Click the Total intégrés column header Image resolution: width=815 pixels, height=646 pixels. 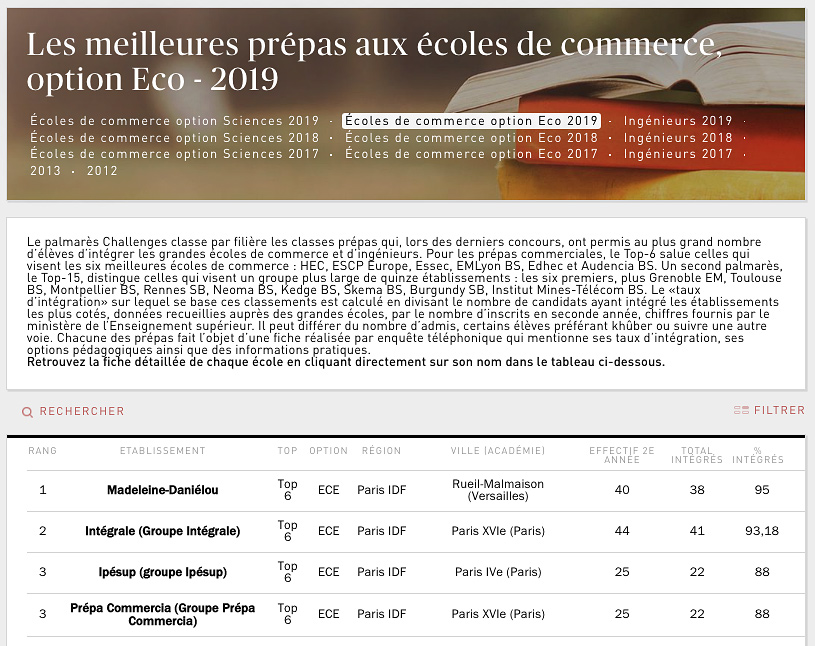coord(697,455)
